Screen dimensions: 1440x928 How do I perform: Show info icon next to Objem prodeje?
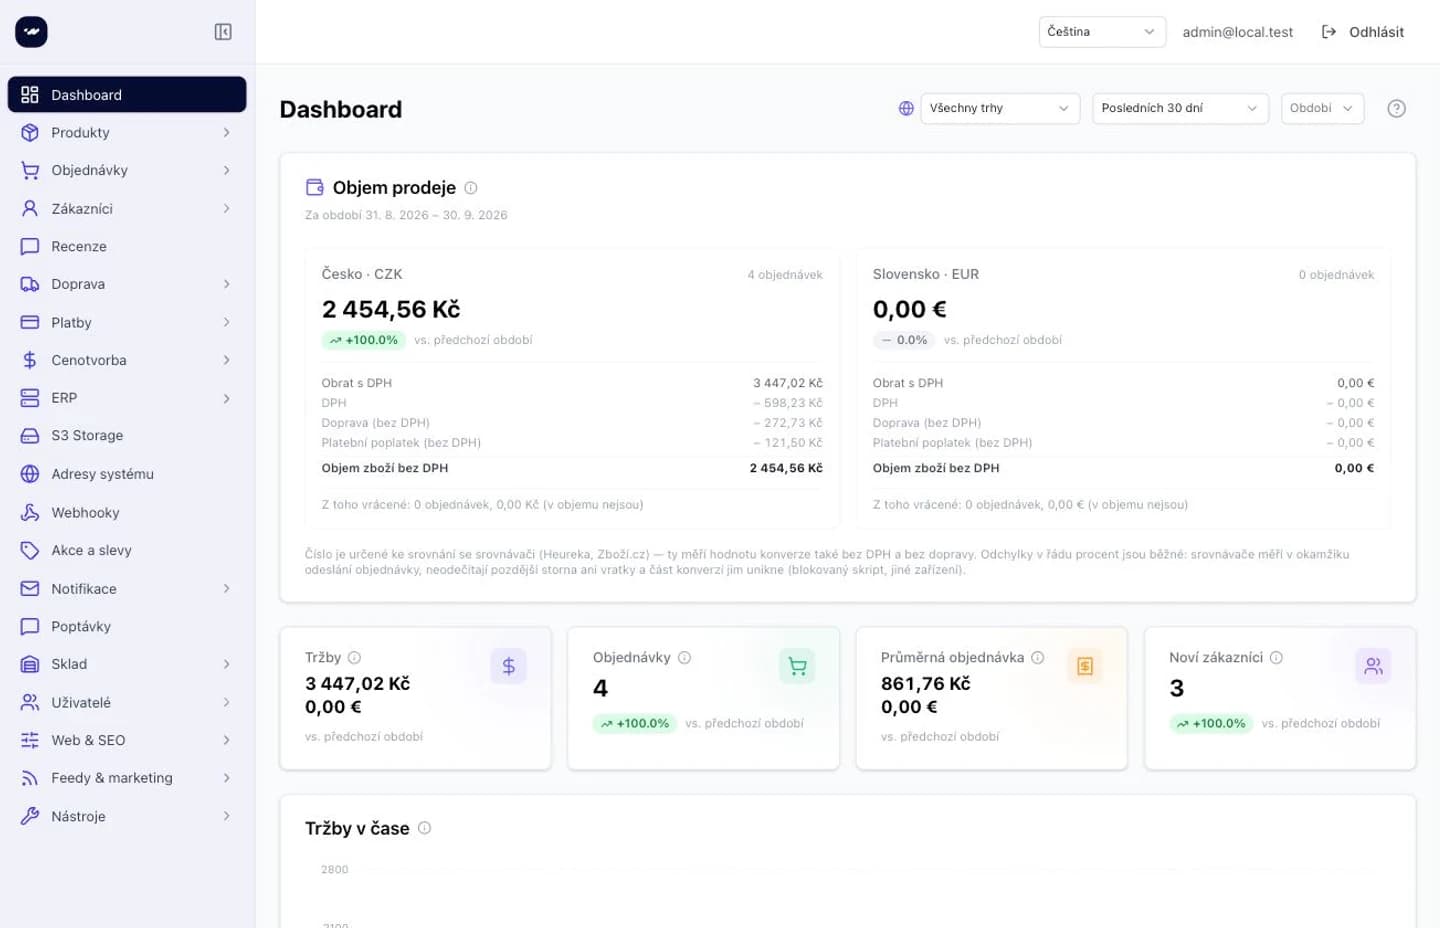point(471,188)
